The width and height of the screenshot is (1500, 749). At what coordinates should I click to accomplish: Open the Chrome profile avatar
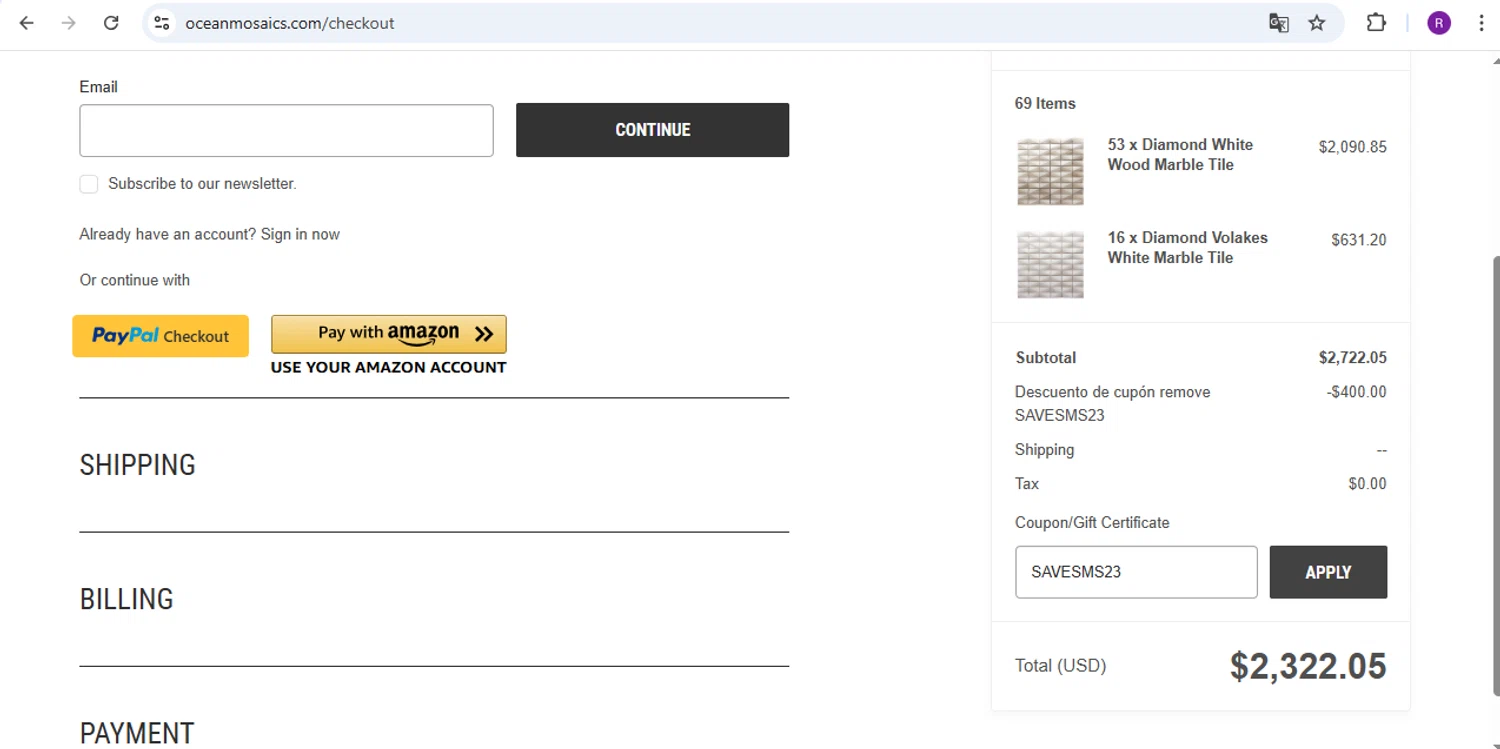(x=1438, y=23)
